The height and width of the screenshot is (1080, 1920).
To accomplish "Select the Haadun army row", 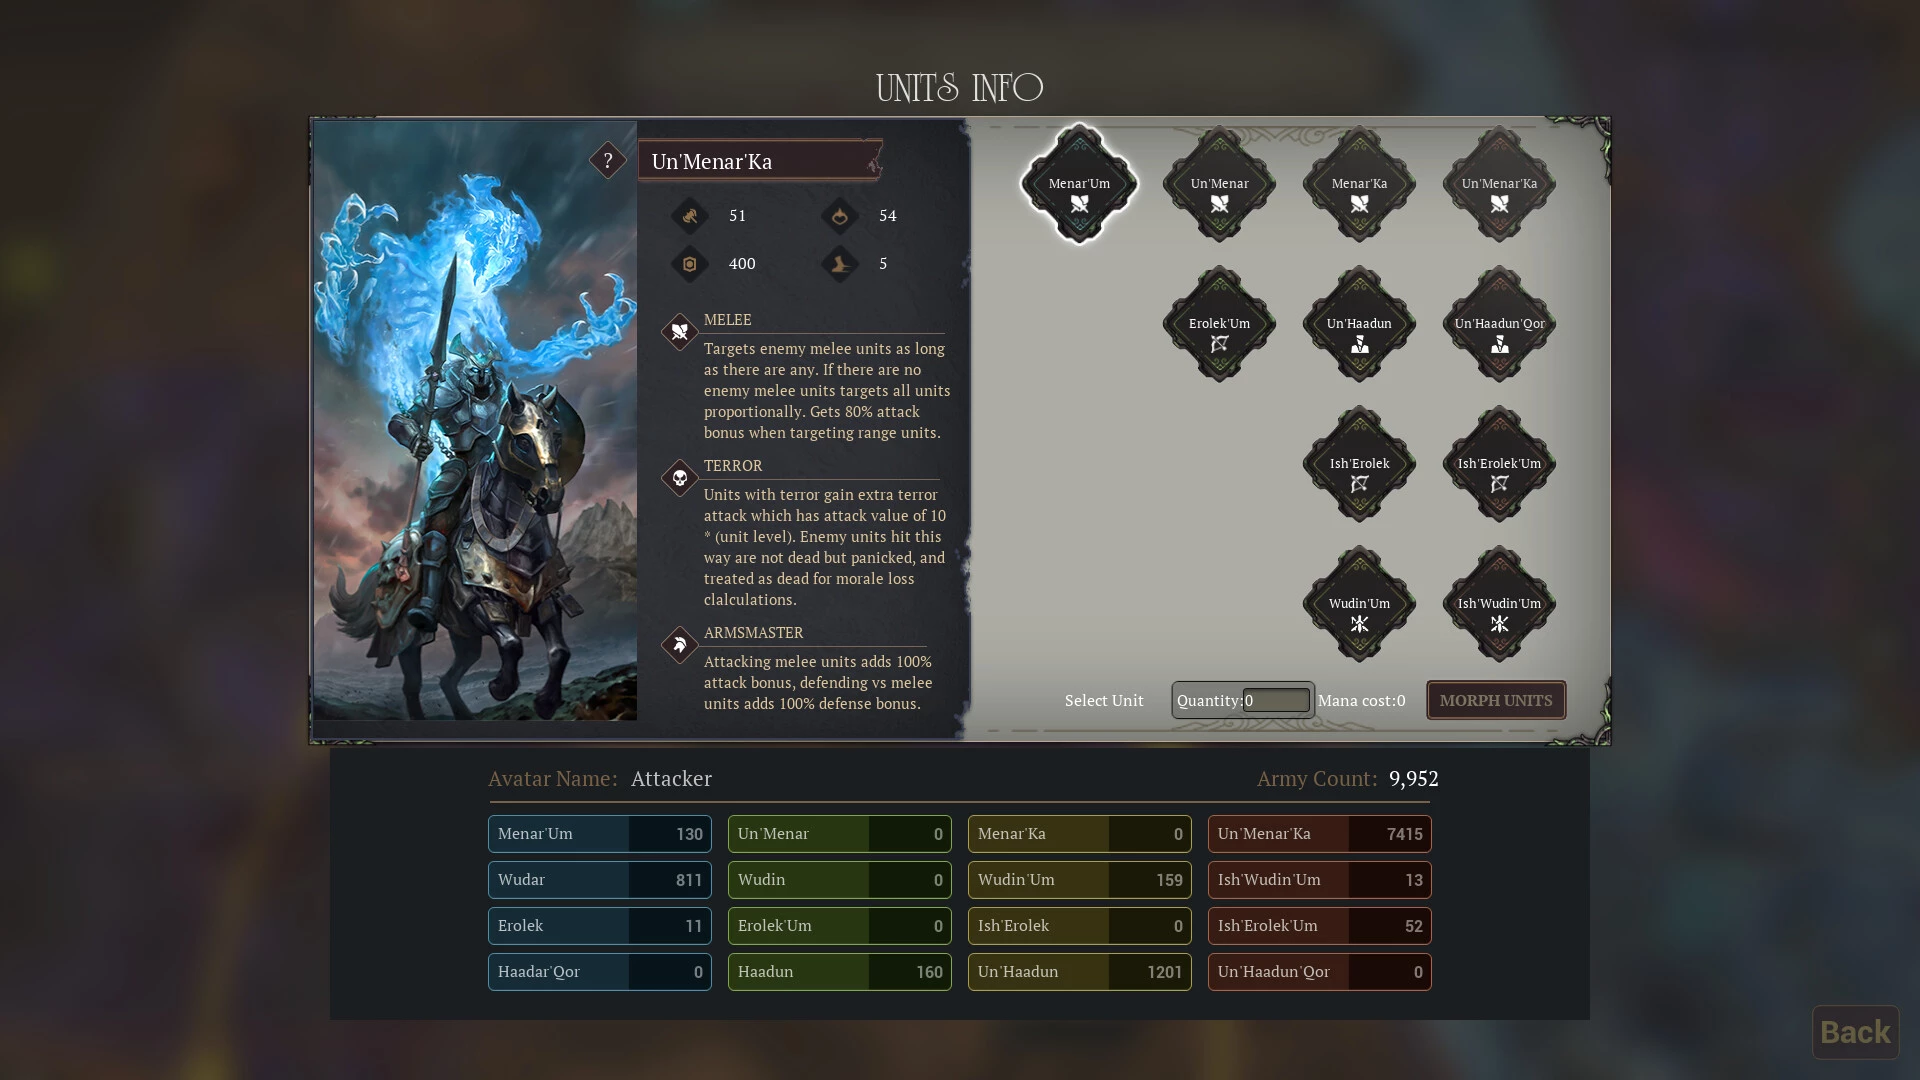I will [x=839, y=972].
